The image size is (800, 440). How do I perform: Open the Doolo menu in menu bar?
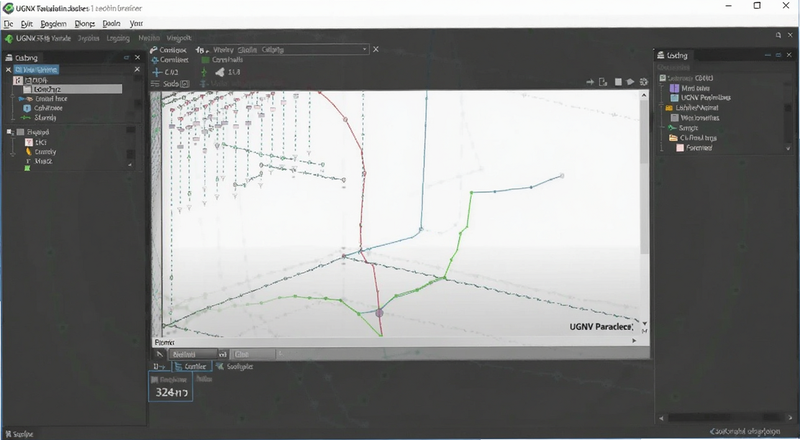coord(111,23)
